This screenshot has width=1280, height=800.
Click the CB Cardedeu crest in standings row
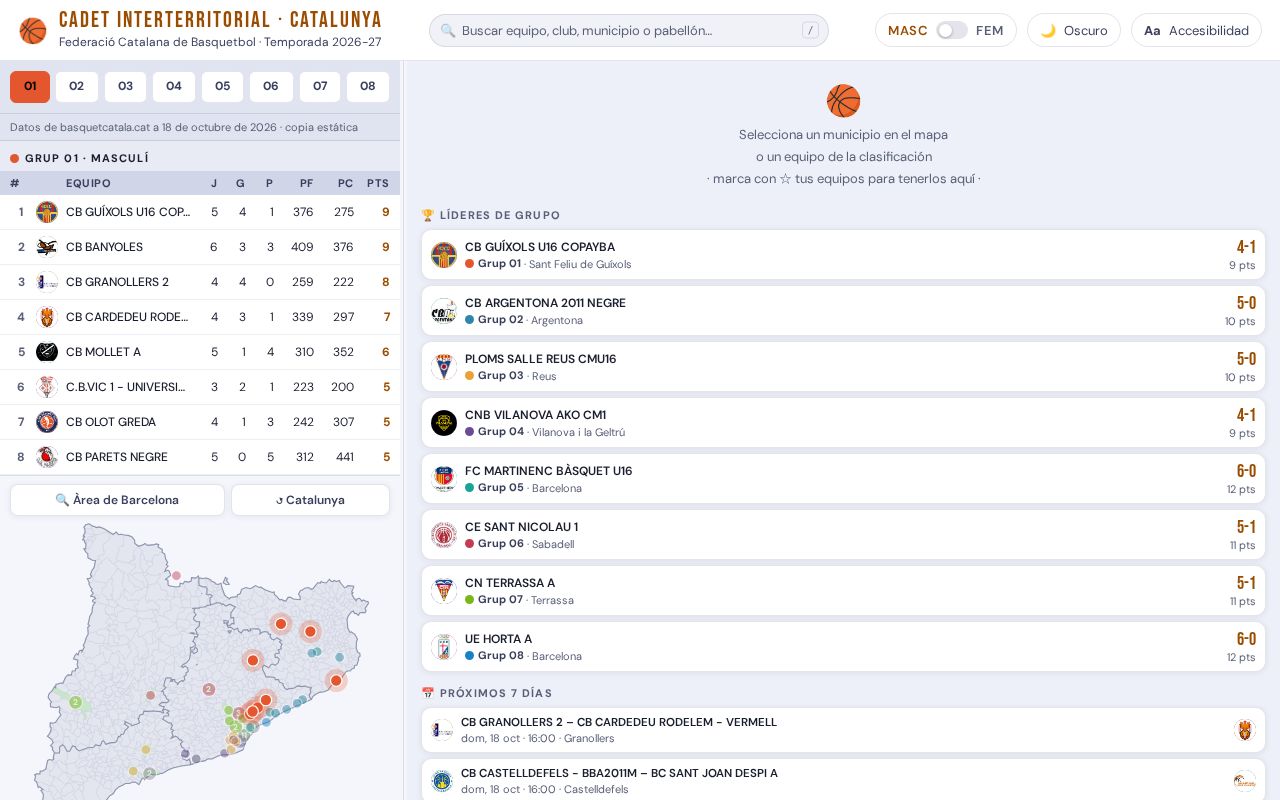coord(47,317)
